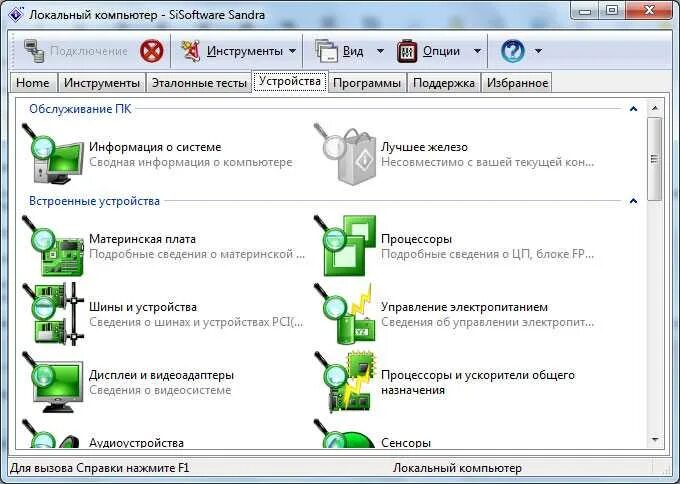Select the Устройства tab
The width and height of the screenshot is (680, 484).
coord(290,82)
